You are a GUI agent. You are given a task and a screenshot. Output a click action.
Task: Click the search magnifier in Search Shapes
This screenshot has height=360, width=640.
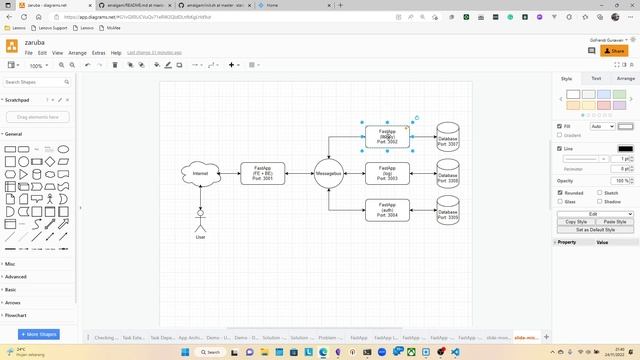click(x=67, y=82)
